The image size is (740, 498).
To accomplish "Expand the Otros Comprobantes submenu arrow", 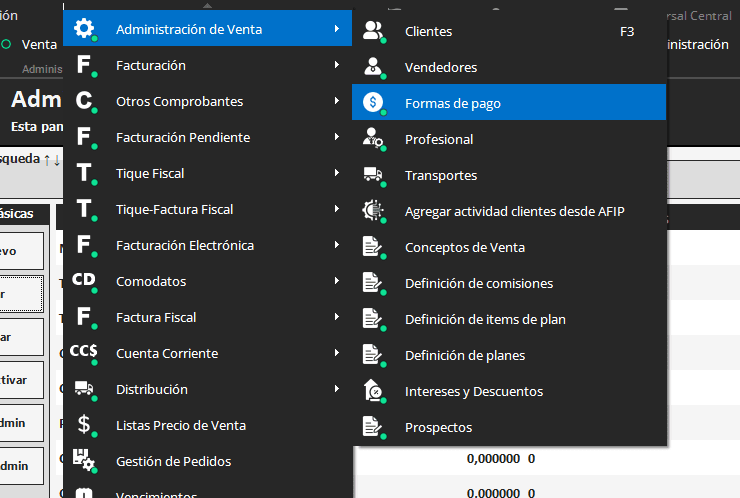I will click(x=337, y=102).
